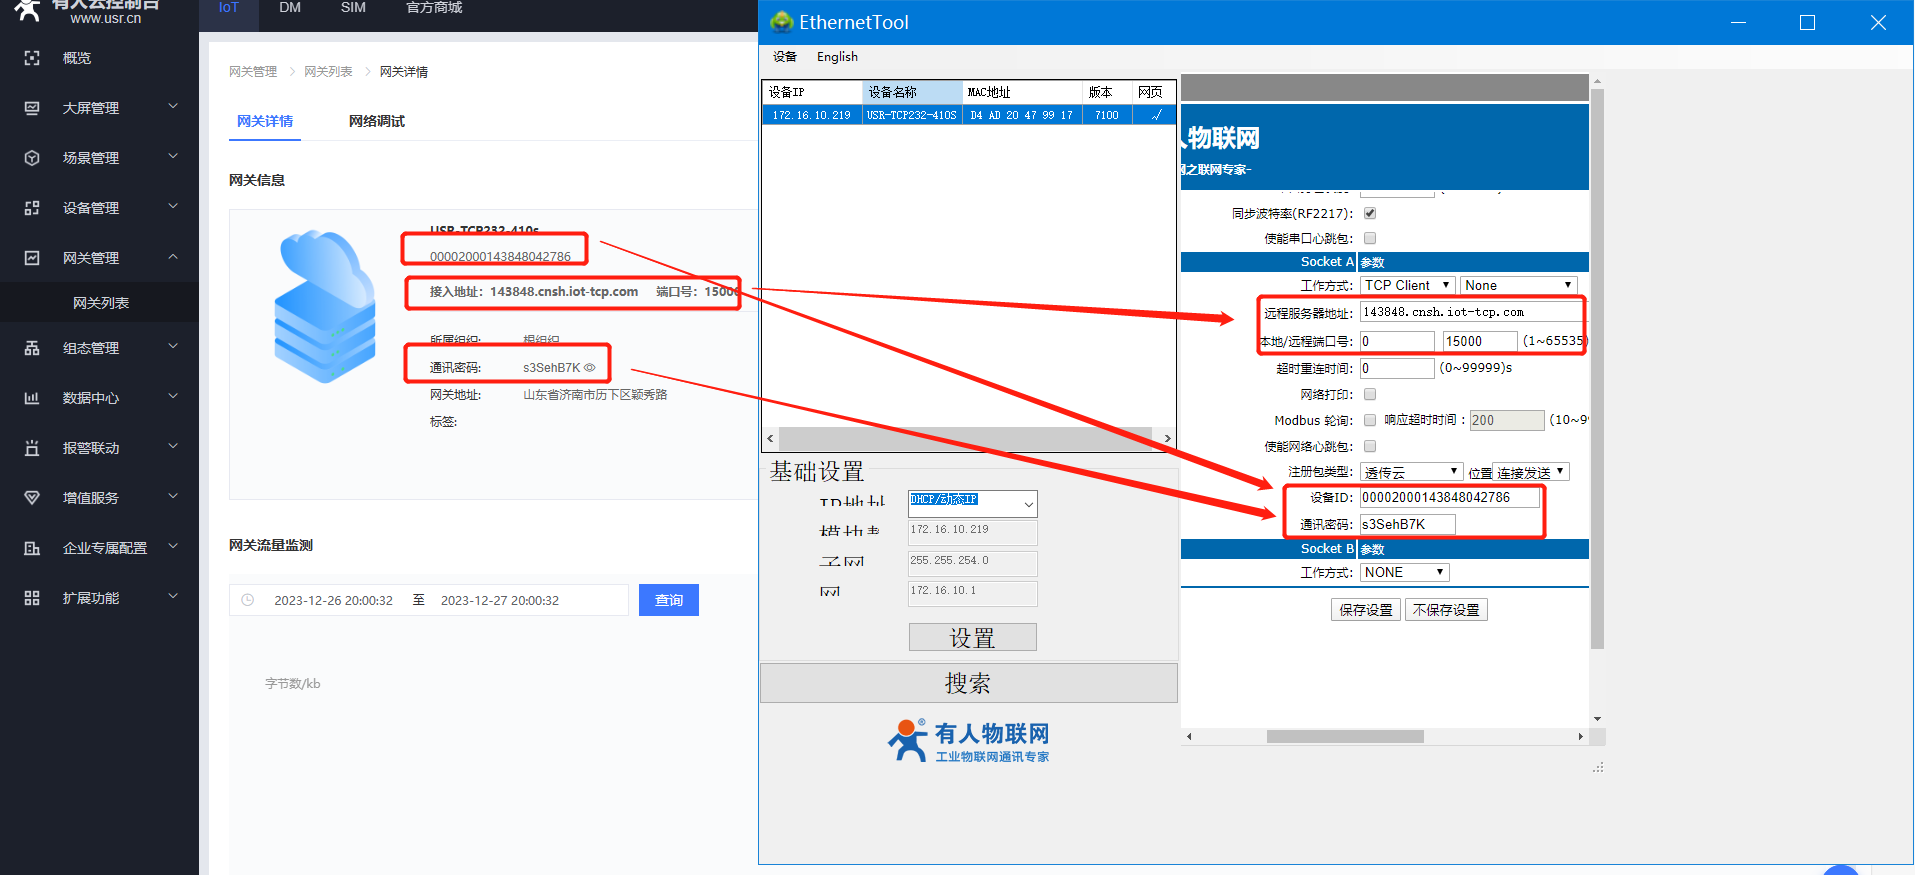This screenshot has width=1915, height=875.
Task: Click the 大屏管理 screen icon in sidebar
Action: click(32, 108)
